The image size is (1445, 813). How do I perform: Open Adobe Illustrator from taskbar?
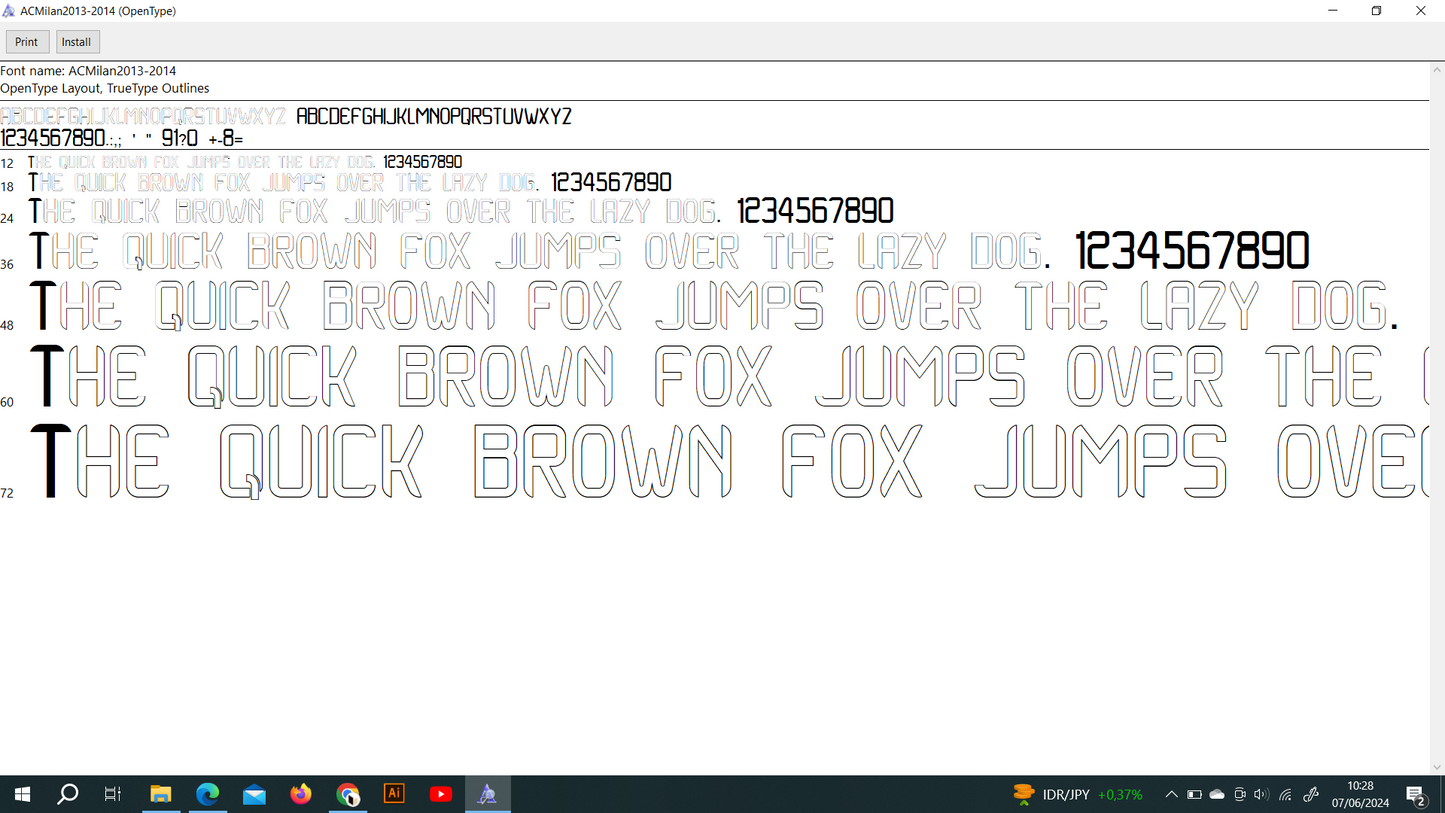[x=394, y=794]
